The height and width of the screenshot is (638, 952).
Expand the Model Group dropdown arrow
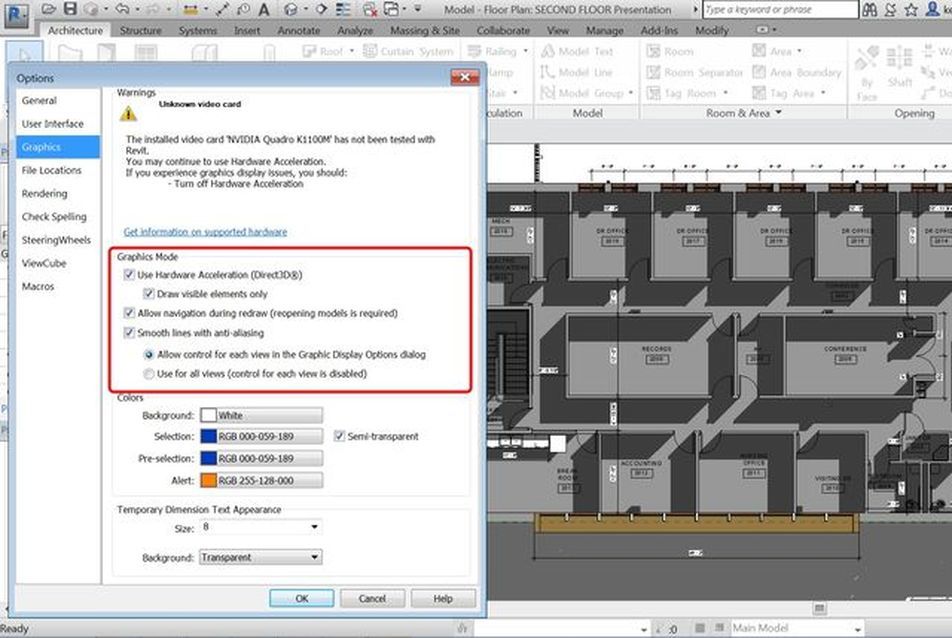click(x=631, y=93)
